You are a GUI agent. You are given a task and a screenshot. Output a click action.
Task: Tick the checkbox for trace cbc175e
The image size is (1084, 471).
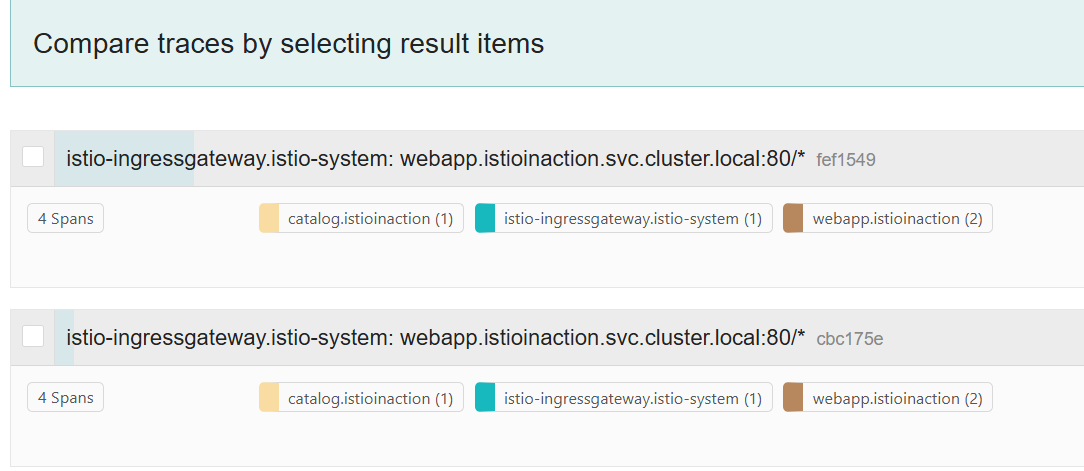[33, 336]
